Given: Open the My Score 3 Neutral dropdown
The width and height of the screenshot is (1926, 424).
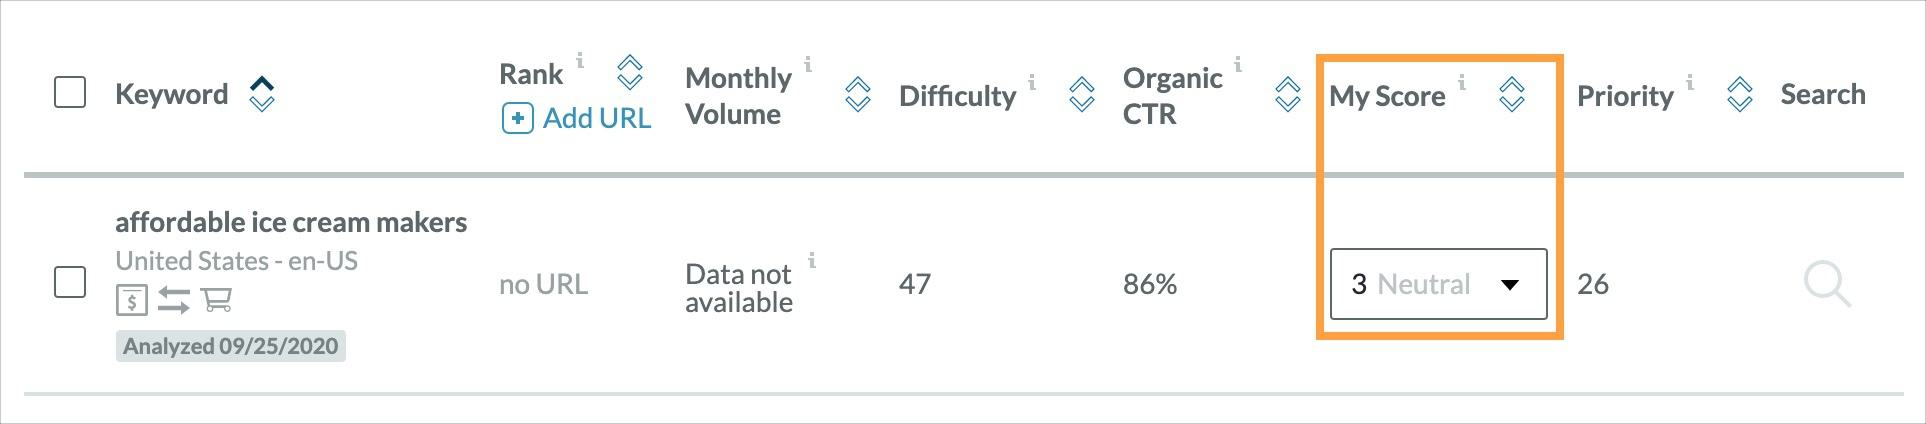Looking at the screenshot, I should (x=1437, y=284).
